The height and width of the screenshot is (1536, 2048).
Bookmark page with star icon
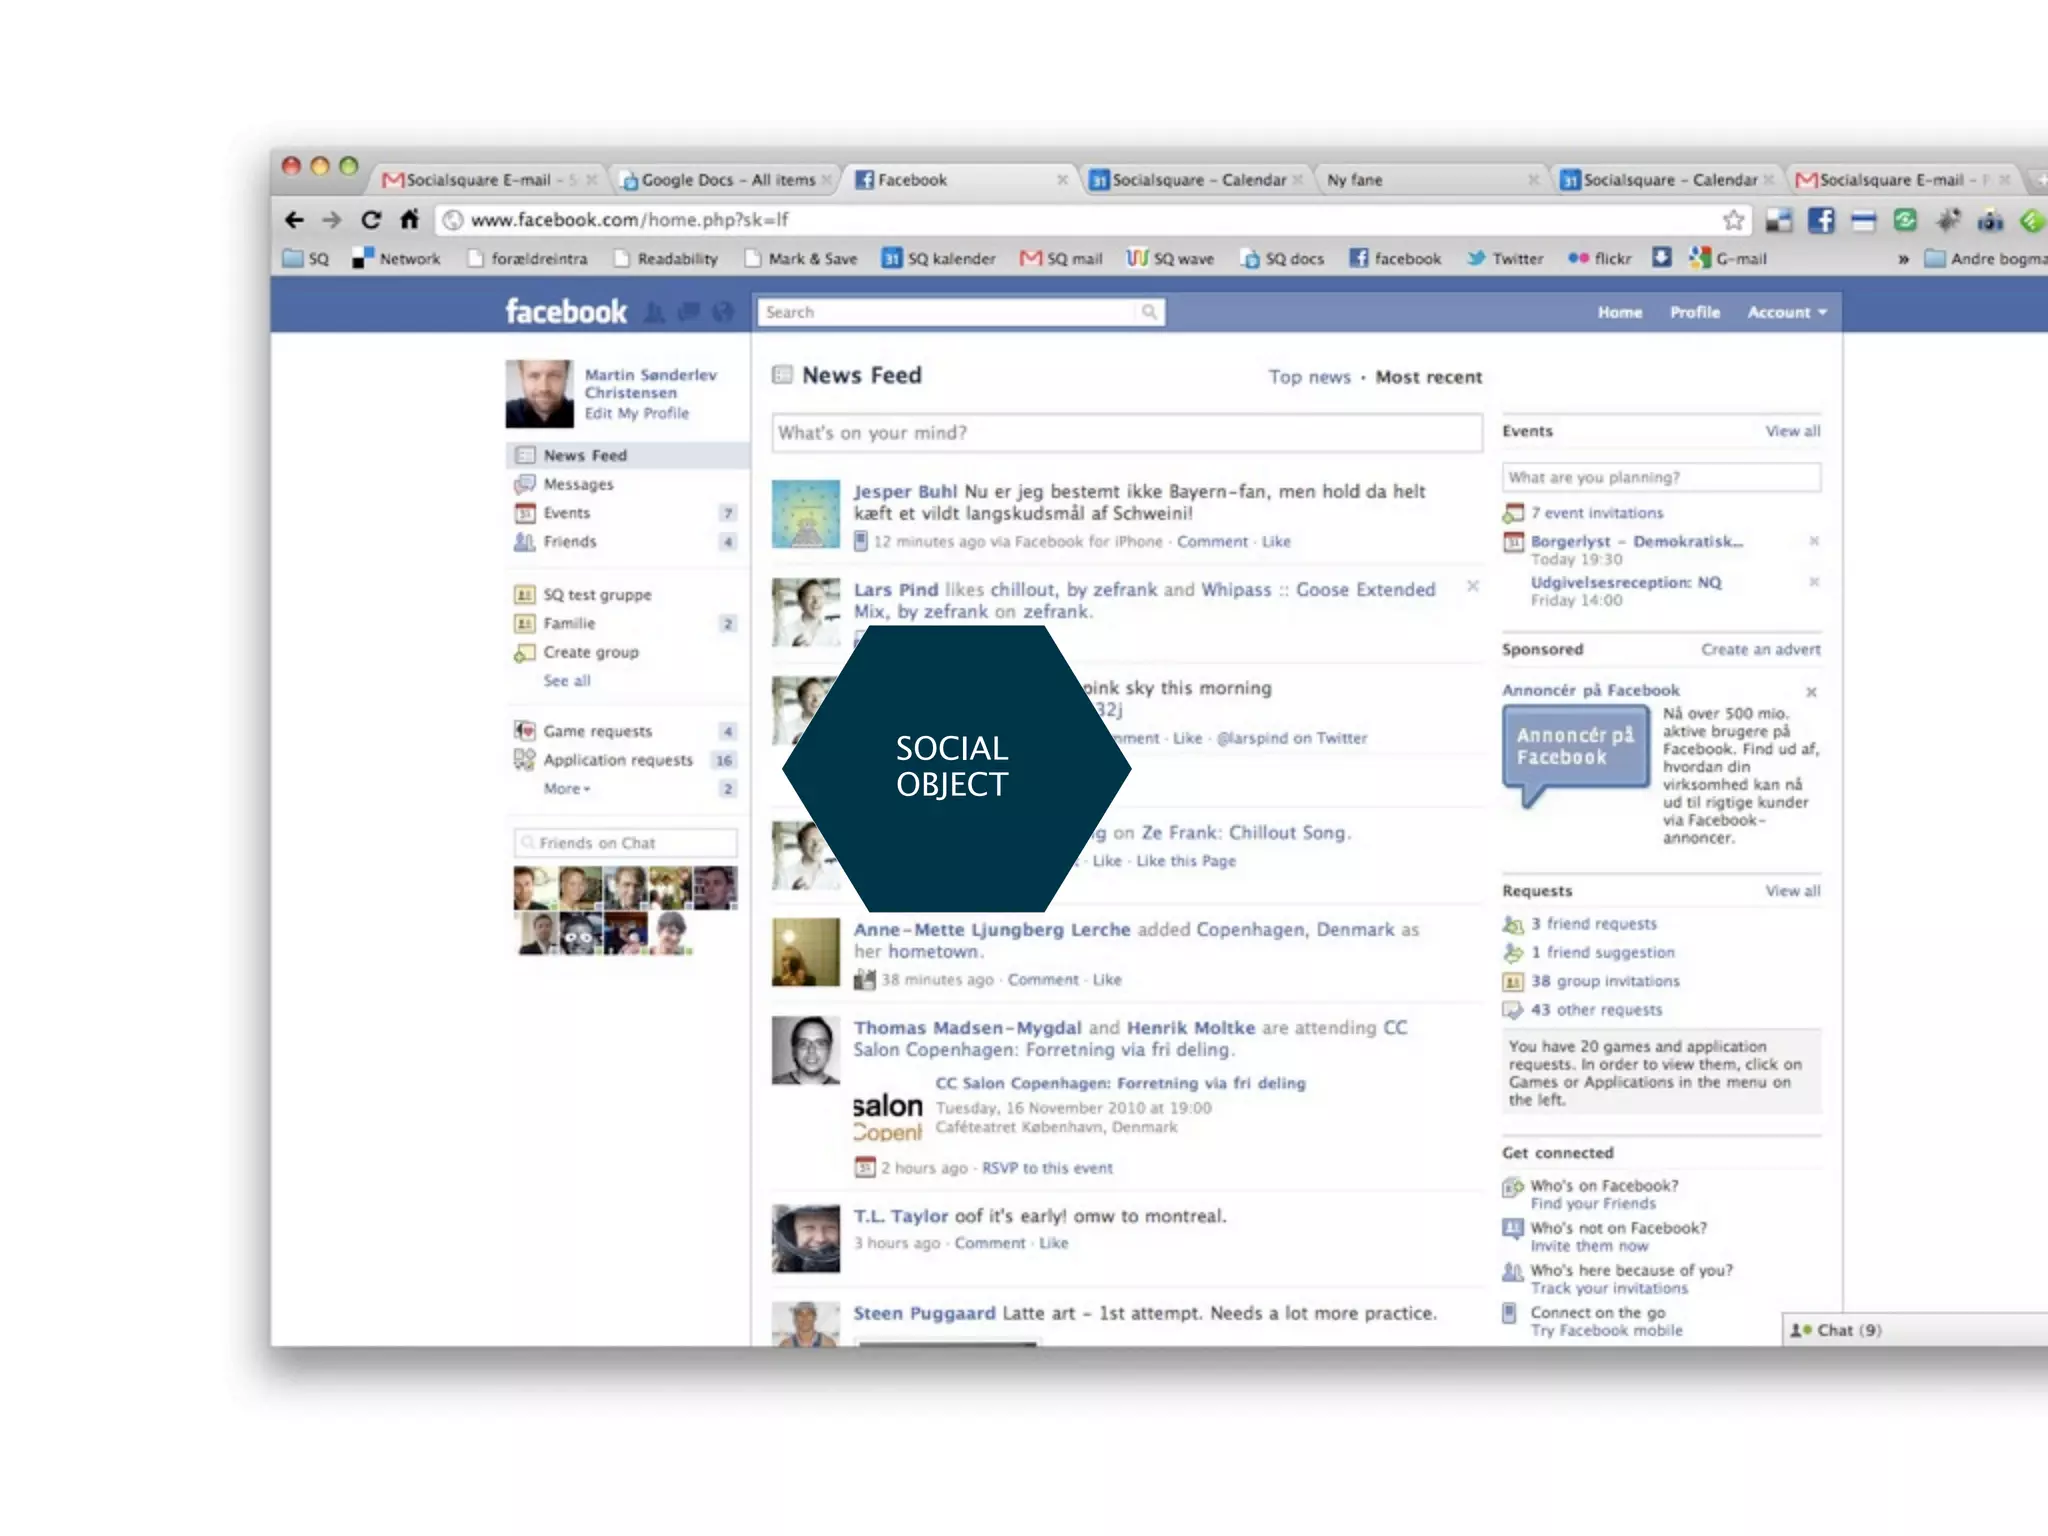[1733, 220]
